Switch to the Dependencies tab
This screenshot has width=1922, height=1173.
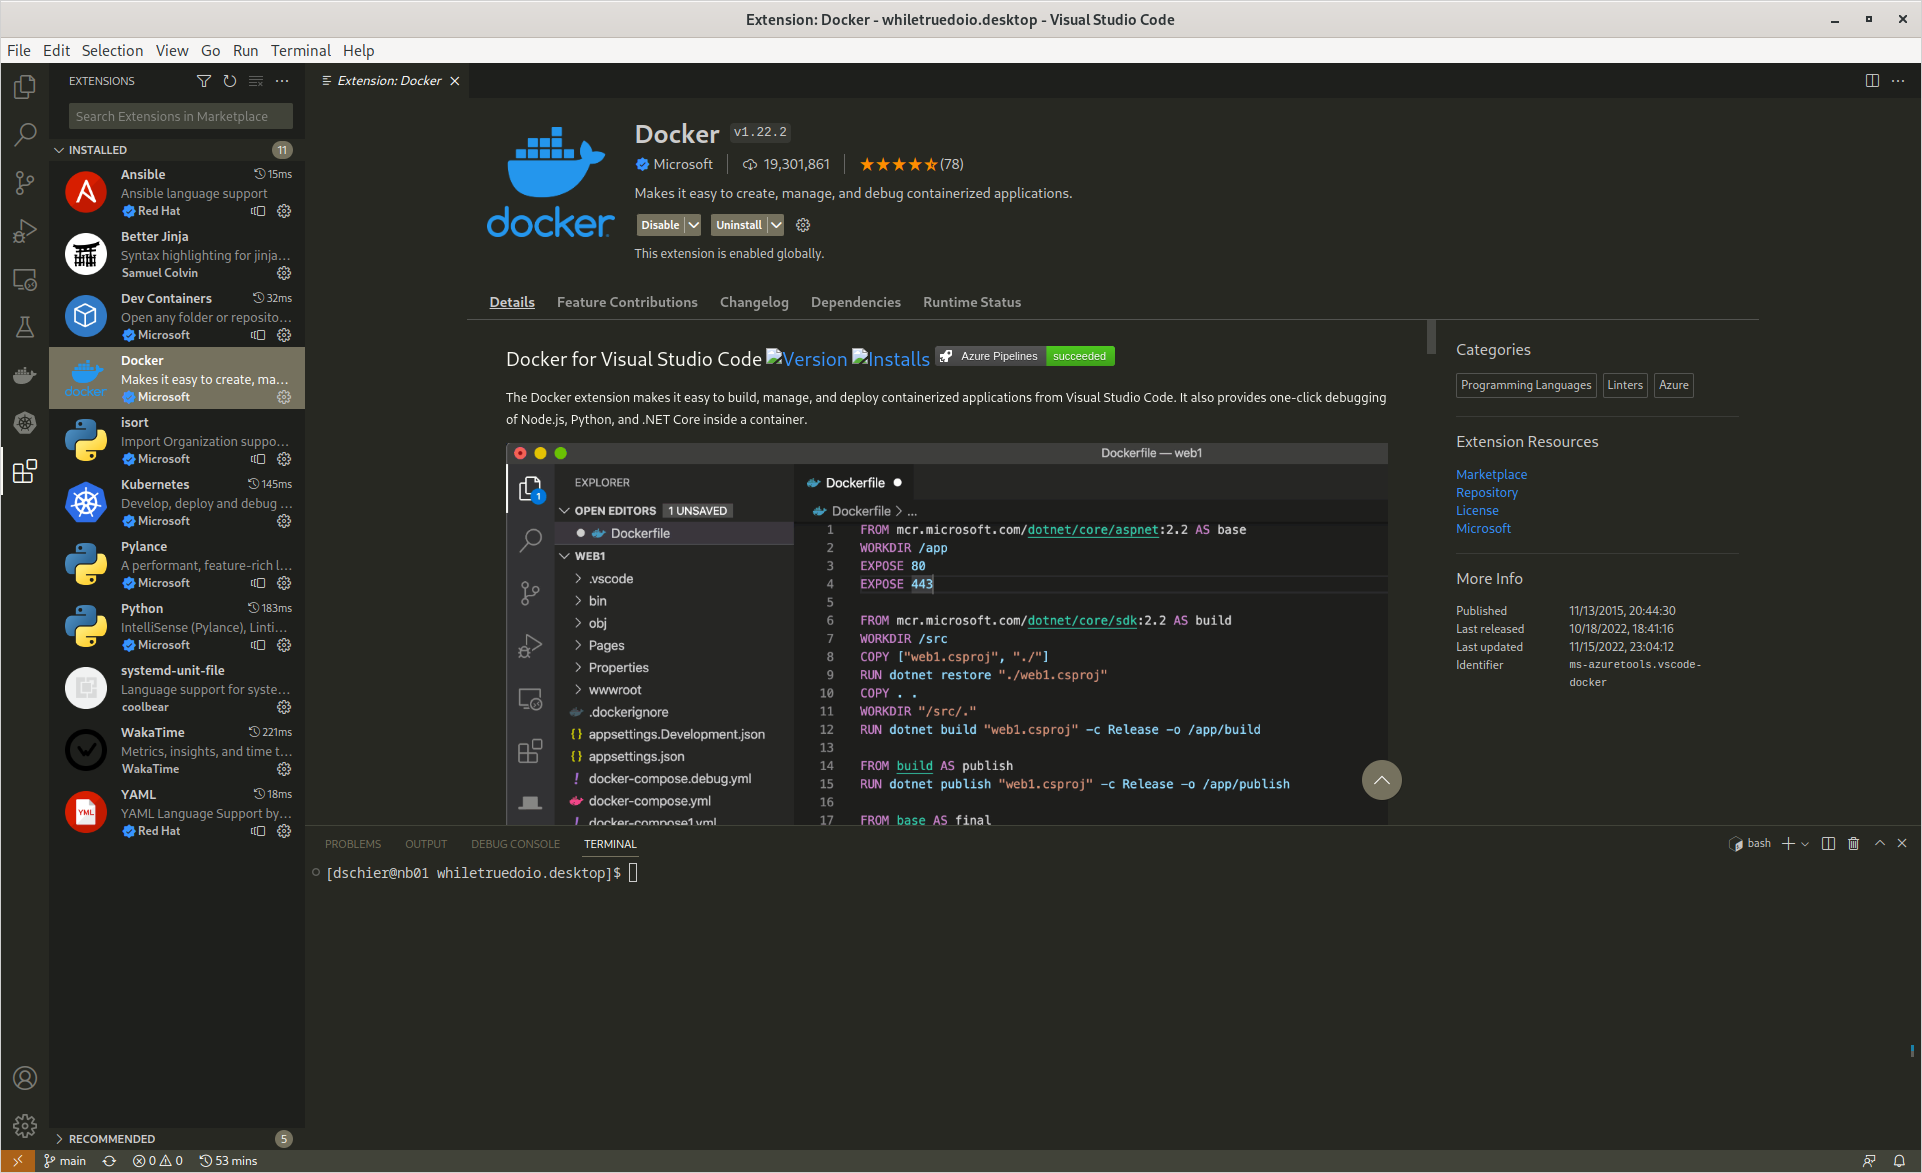(x=855, y=302)
